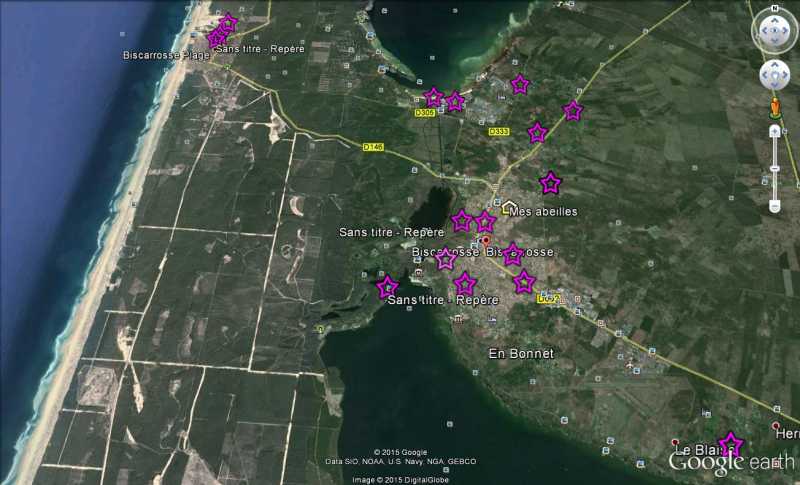Click the eye icon in Look joystick
This screenshot has height=485, width=800.
click(x=774, y=31)
